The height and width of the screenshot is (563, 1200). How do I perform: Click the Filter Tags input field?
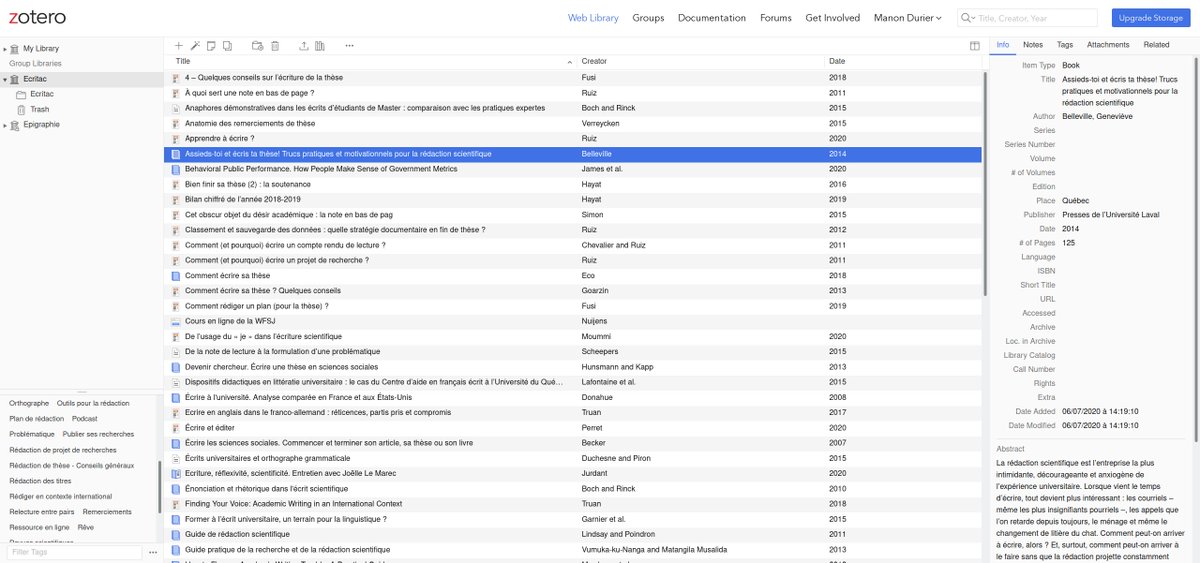(74, 552)
